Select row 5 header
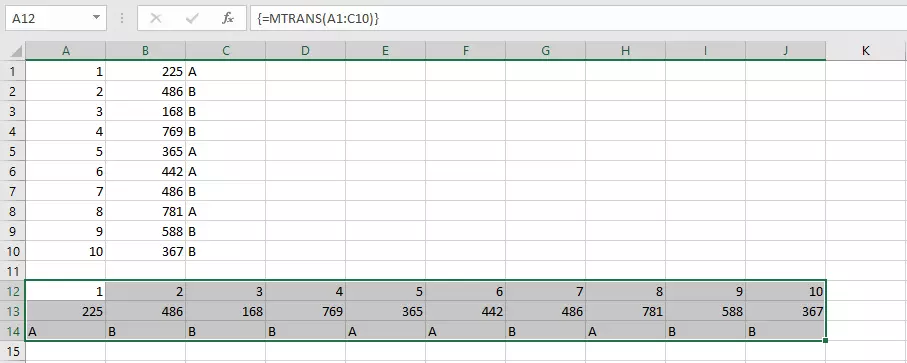This screenshot has height=363, width=907. 13,151
